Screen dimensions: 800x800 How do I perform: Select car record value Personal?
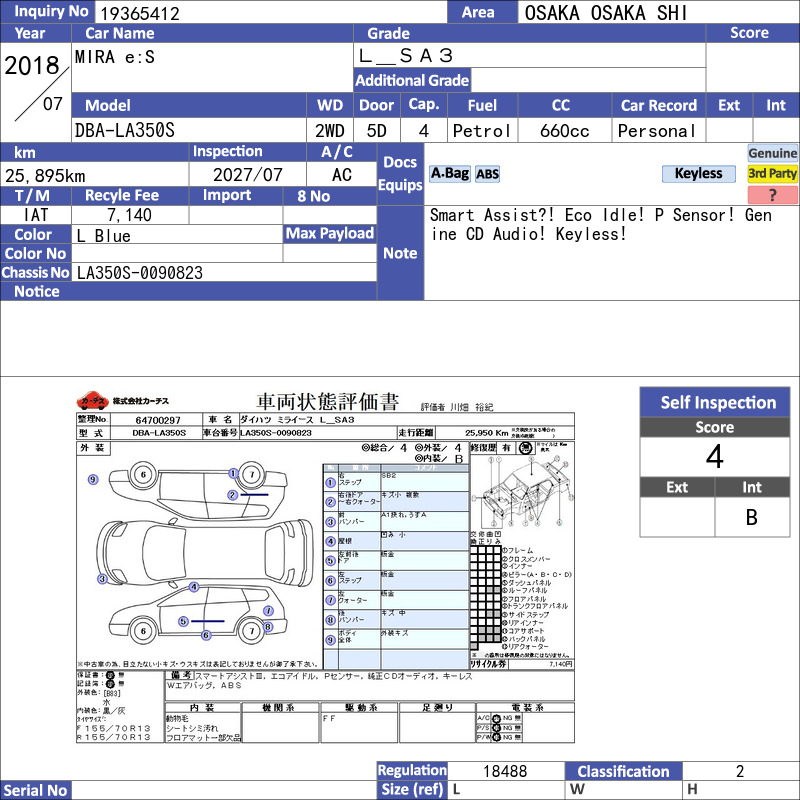coord(657,131)
